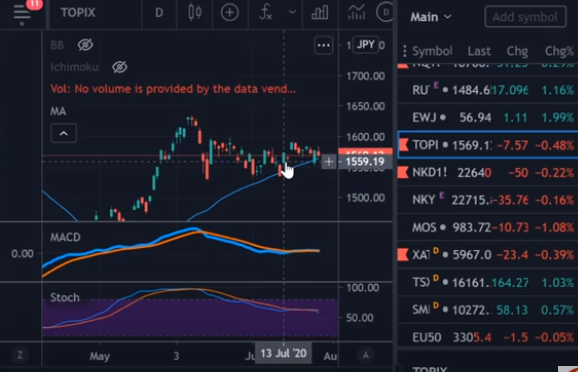This screenshot has height=372, width=578.
Task: Toggle visibility eye of BB indicator
Action: click(x=85, y=45)
